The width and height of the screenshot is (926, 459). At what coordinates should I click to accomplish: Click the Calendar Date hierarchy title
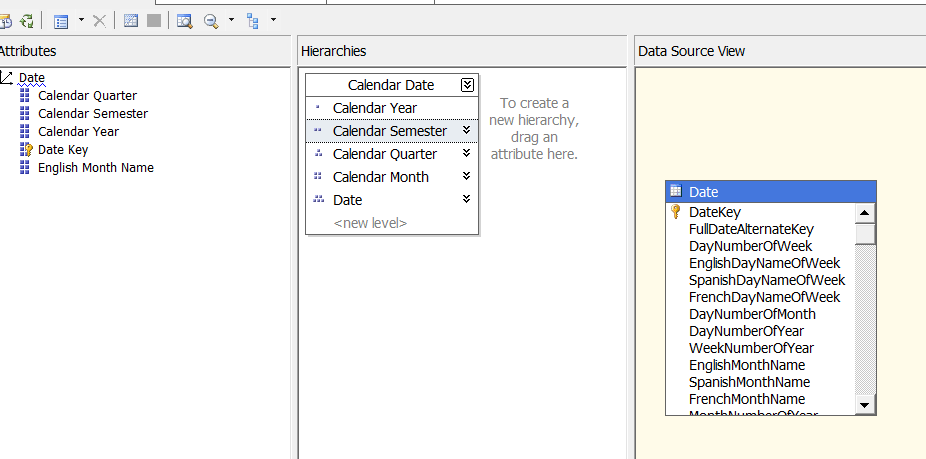391,85
